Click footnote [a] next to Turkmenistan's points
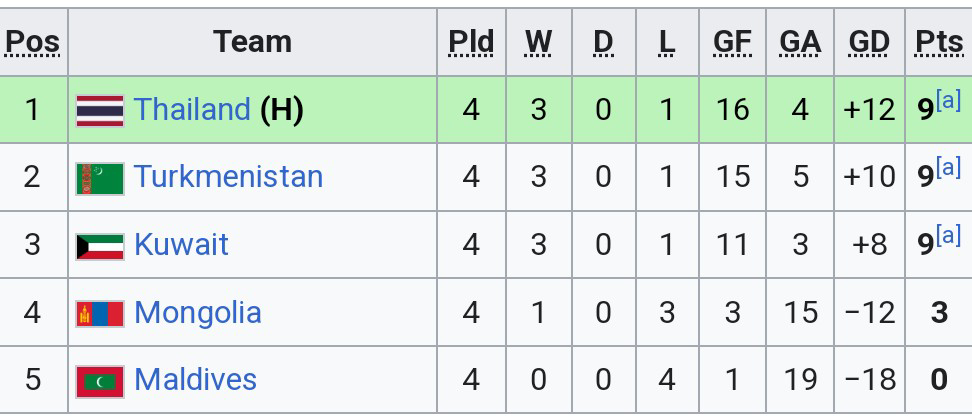The image size is (972, 420). 948,168
